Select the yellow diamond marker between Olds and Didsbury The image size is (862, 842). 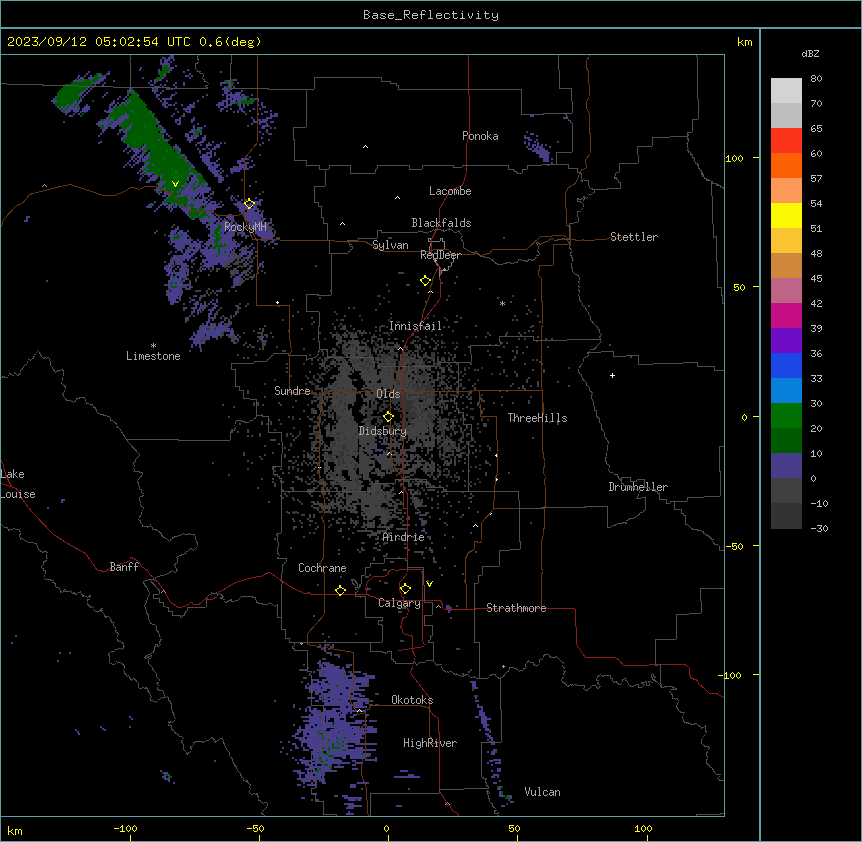point(388,416)
